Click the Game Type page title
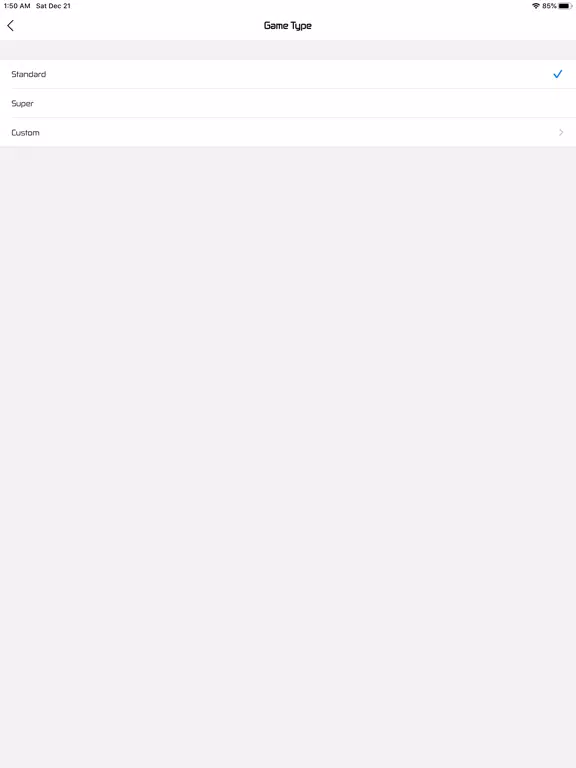Viewport: 576px width, 768px height. (288, 25)
